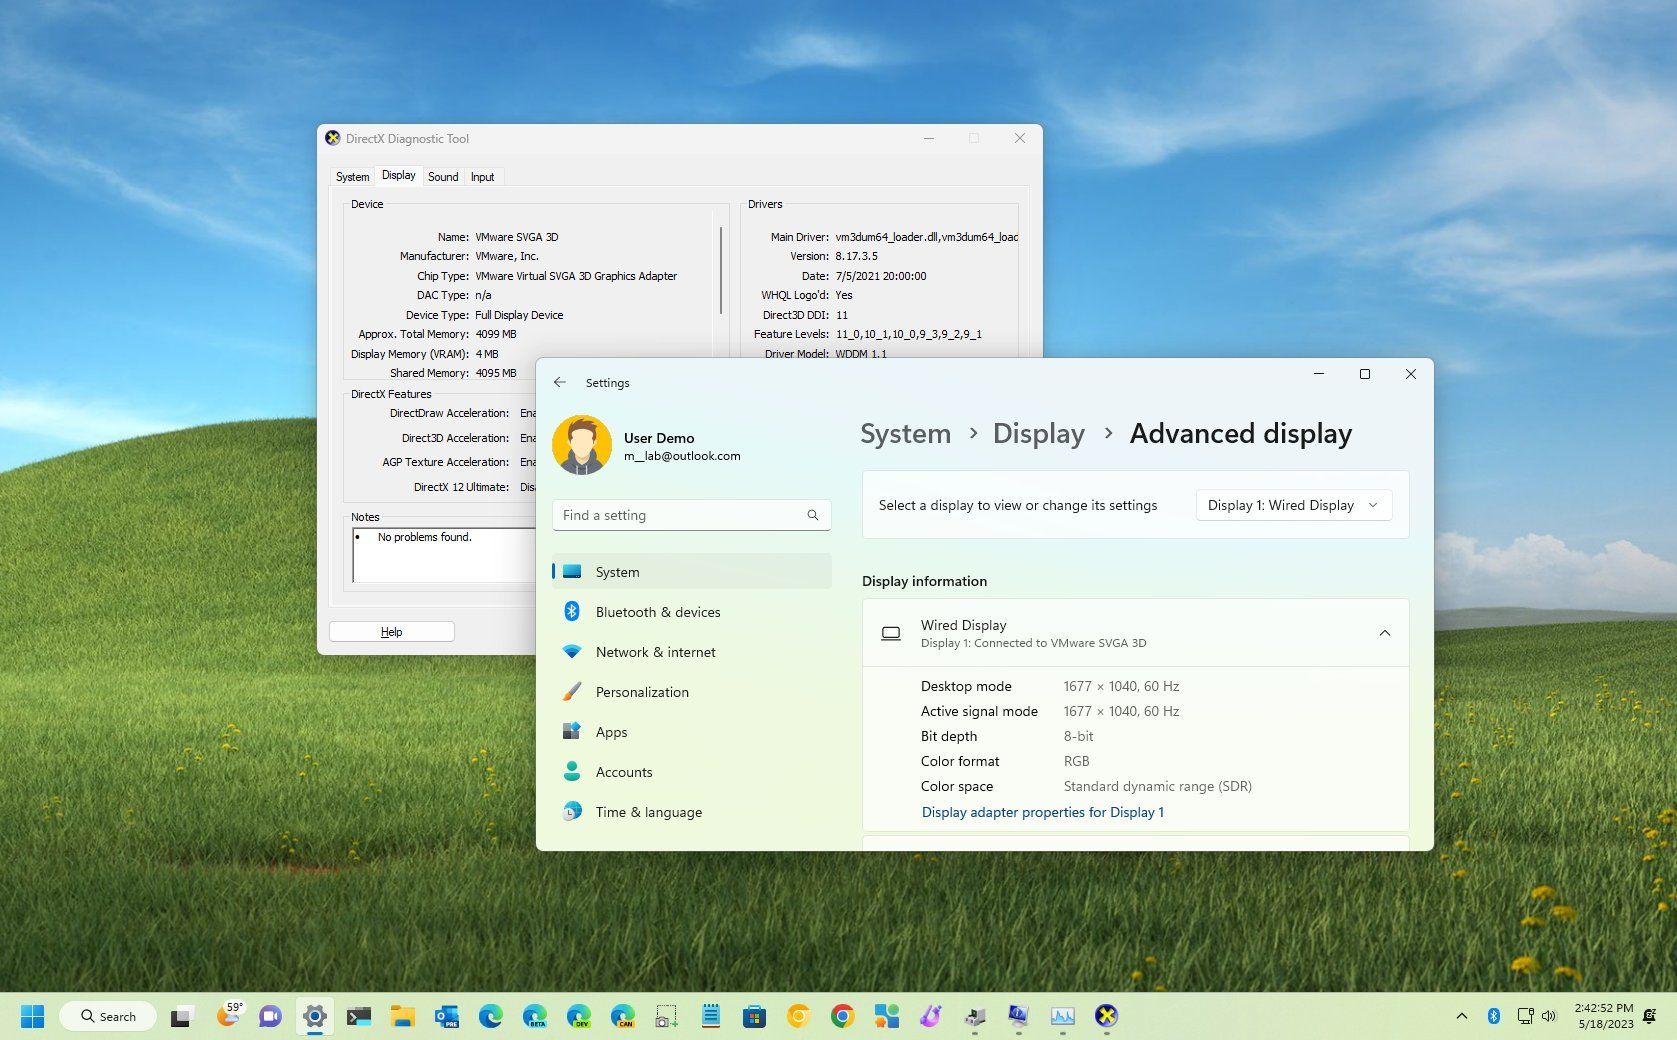Image resolution: width=1677 pixels, height=1040 pixels.
Task: Open Microsoft Edge Beta from the taskbar
Action: 533,1016
